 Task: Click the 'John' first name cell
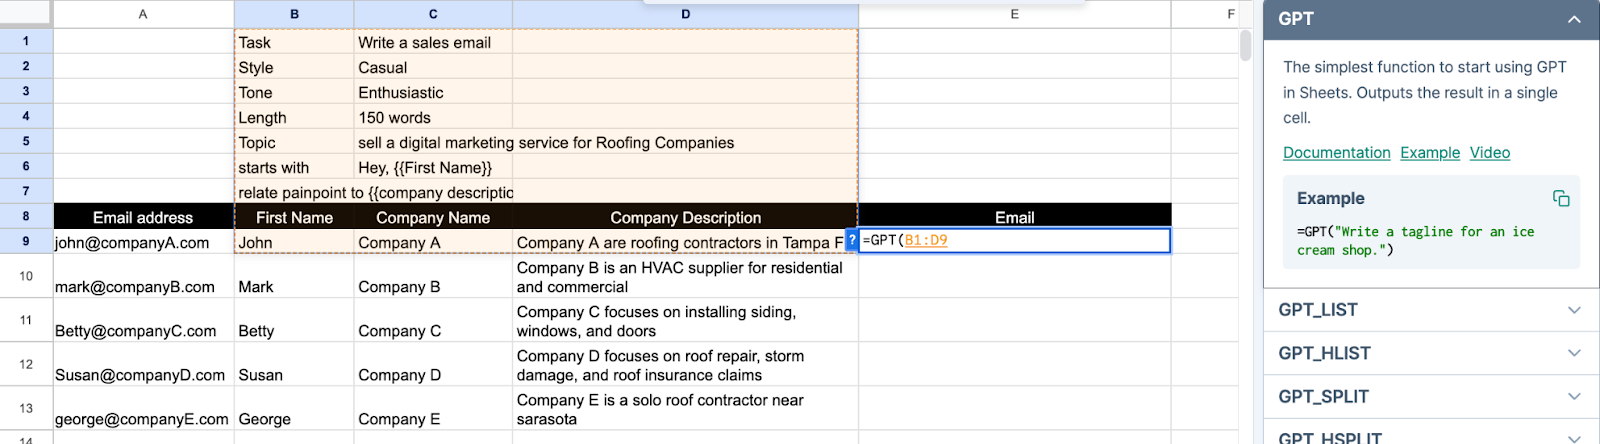[294, 242]
